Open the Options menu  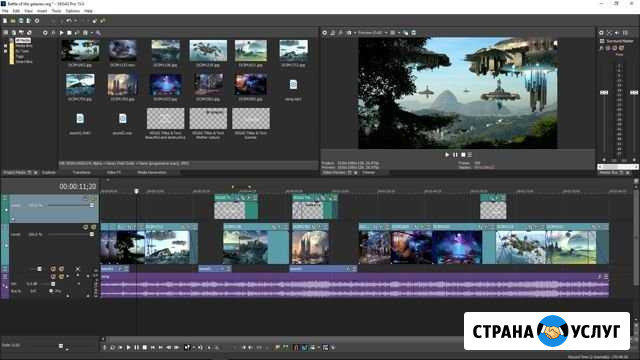pos(73,11)
